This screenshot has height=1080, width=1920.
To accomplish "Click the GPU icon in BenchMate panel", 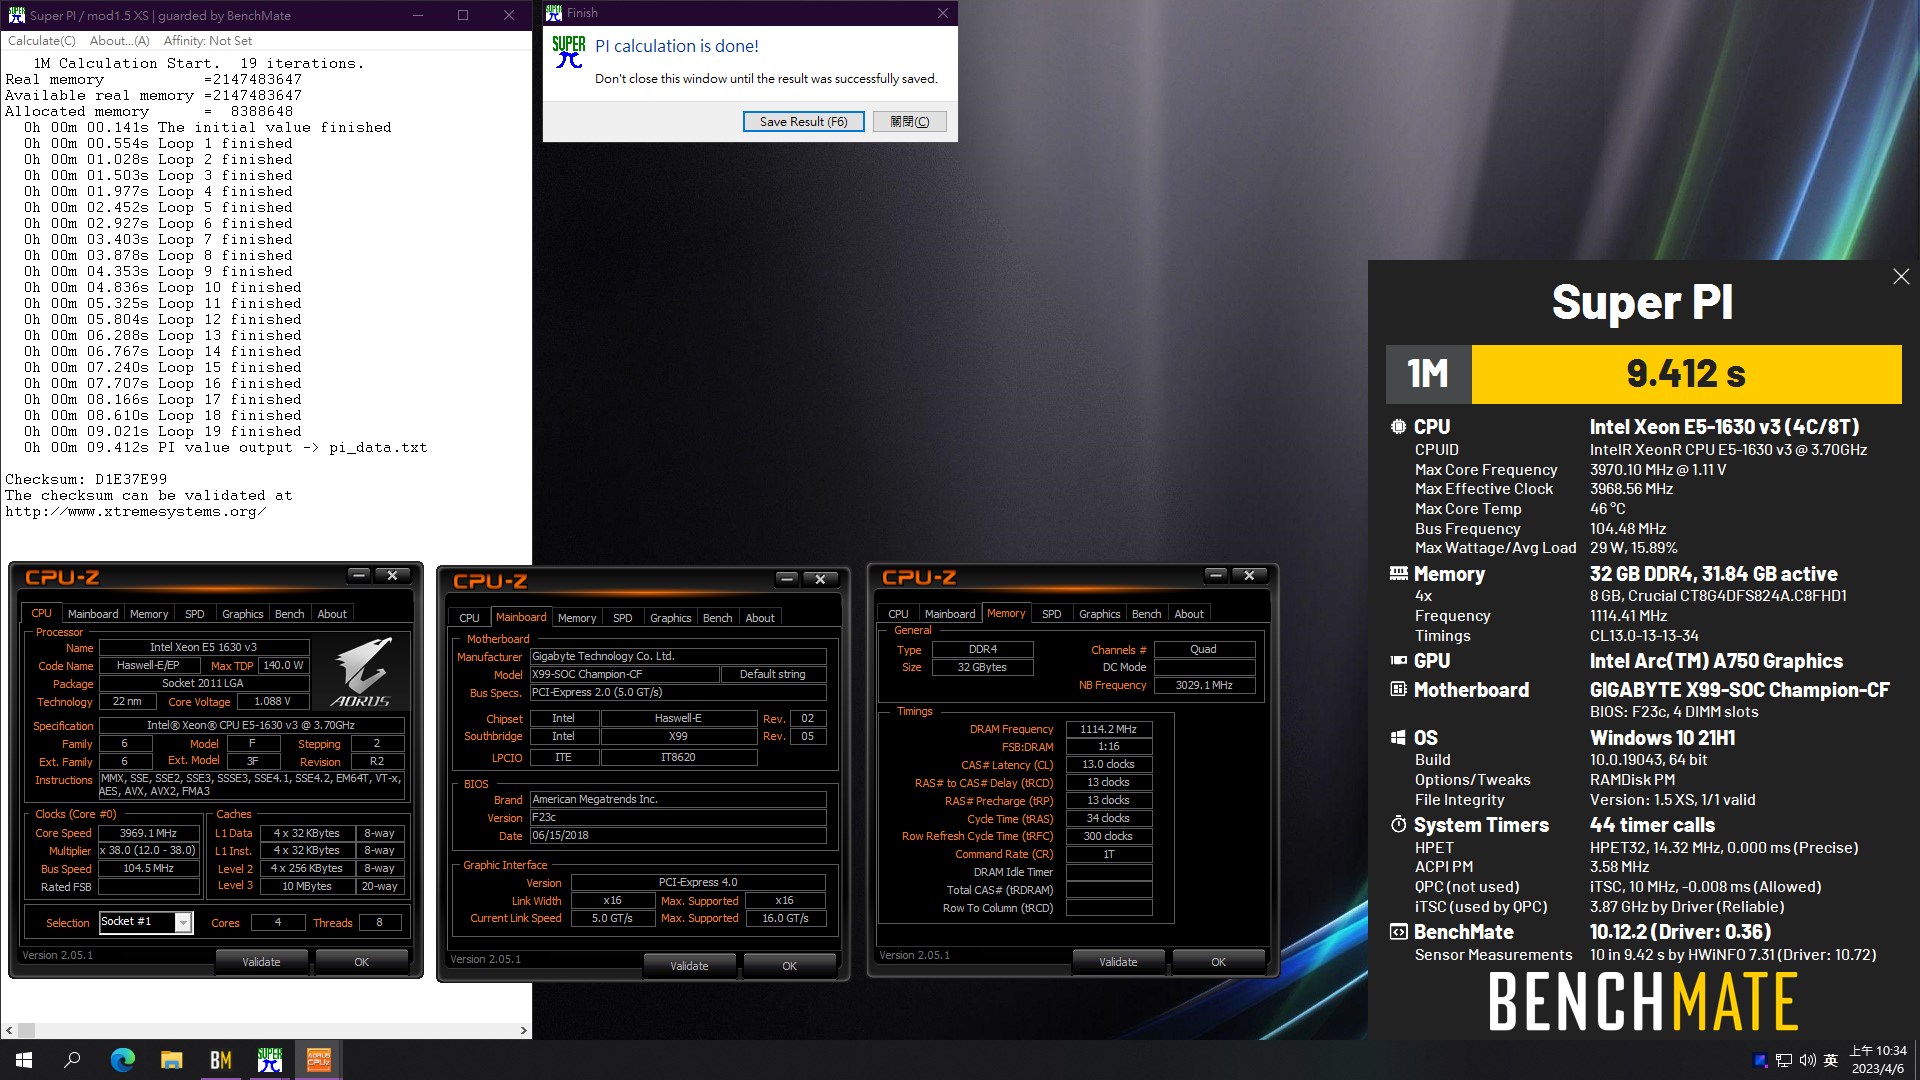I will 1398,661.
